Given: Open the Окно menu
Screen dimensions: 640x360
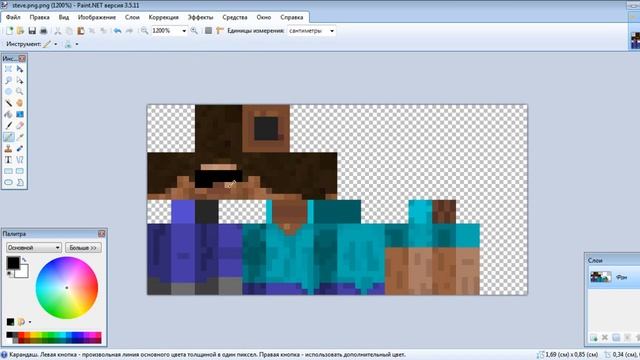Looking at the screenshot, I should coord(264,17).
